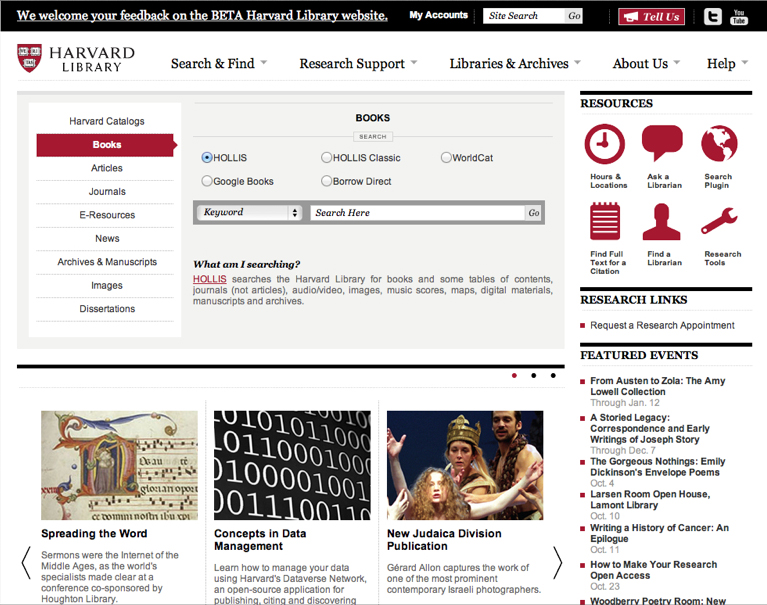The image size is (767, 605).
Task: Switch to the Dissertations catalog tab
Action: pyautogui.click(x=107, y=309)
